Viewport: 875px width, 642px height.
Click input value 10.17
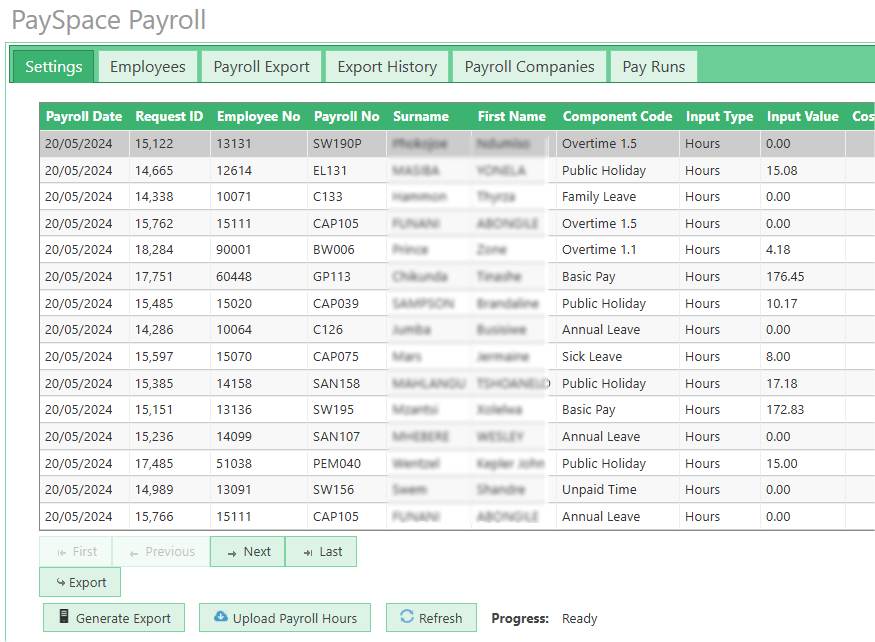(802, 303)
